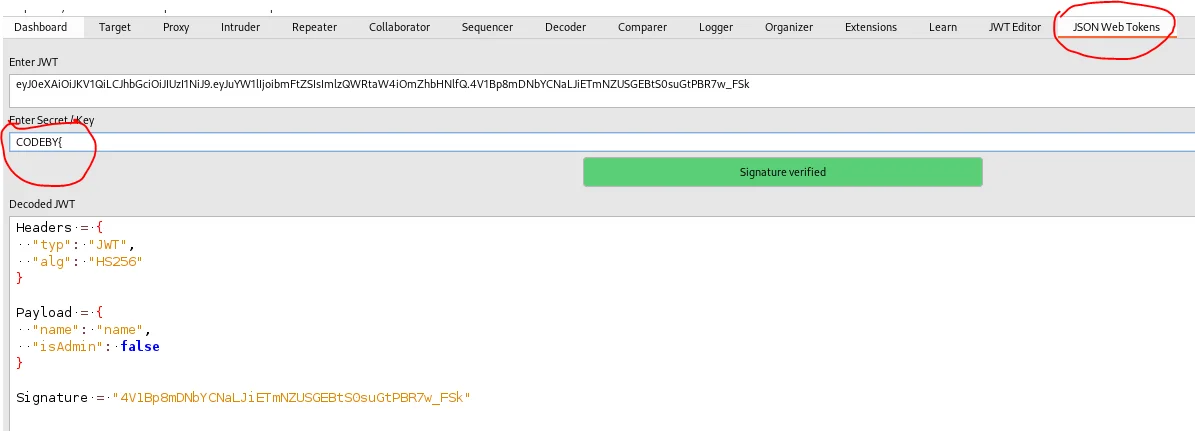Select the Intruder tab
The width and height of the screenshot is (1195, 431).
pyautogui.click(x=240, y=27)
